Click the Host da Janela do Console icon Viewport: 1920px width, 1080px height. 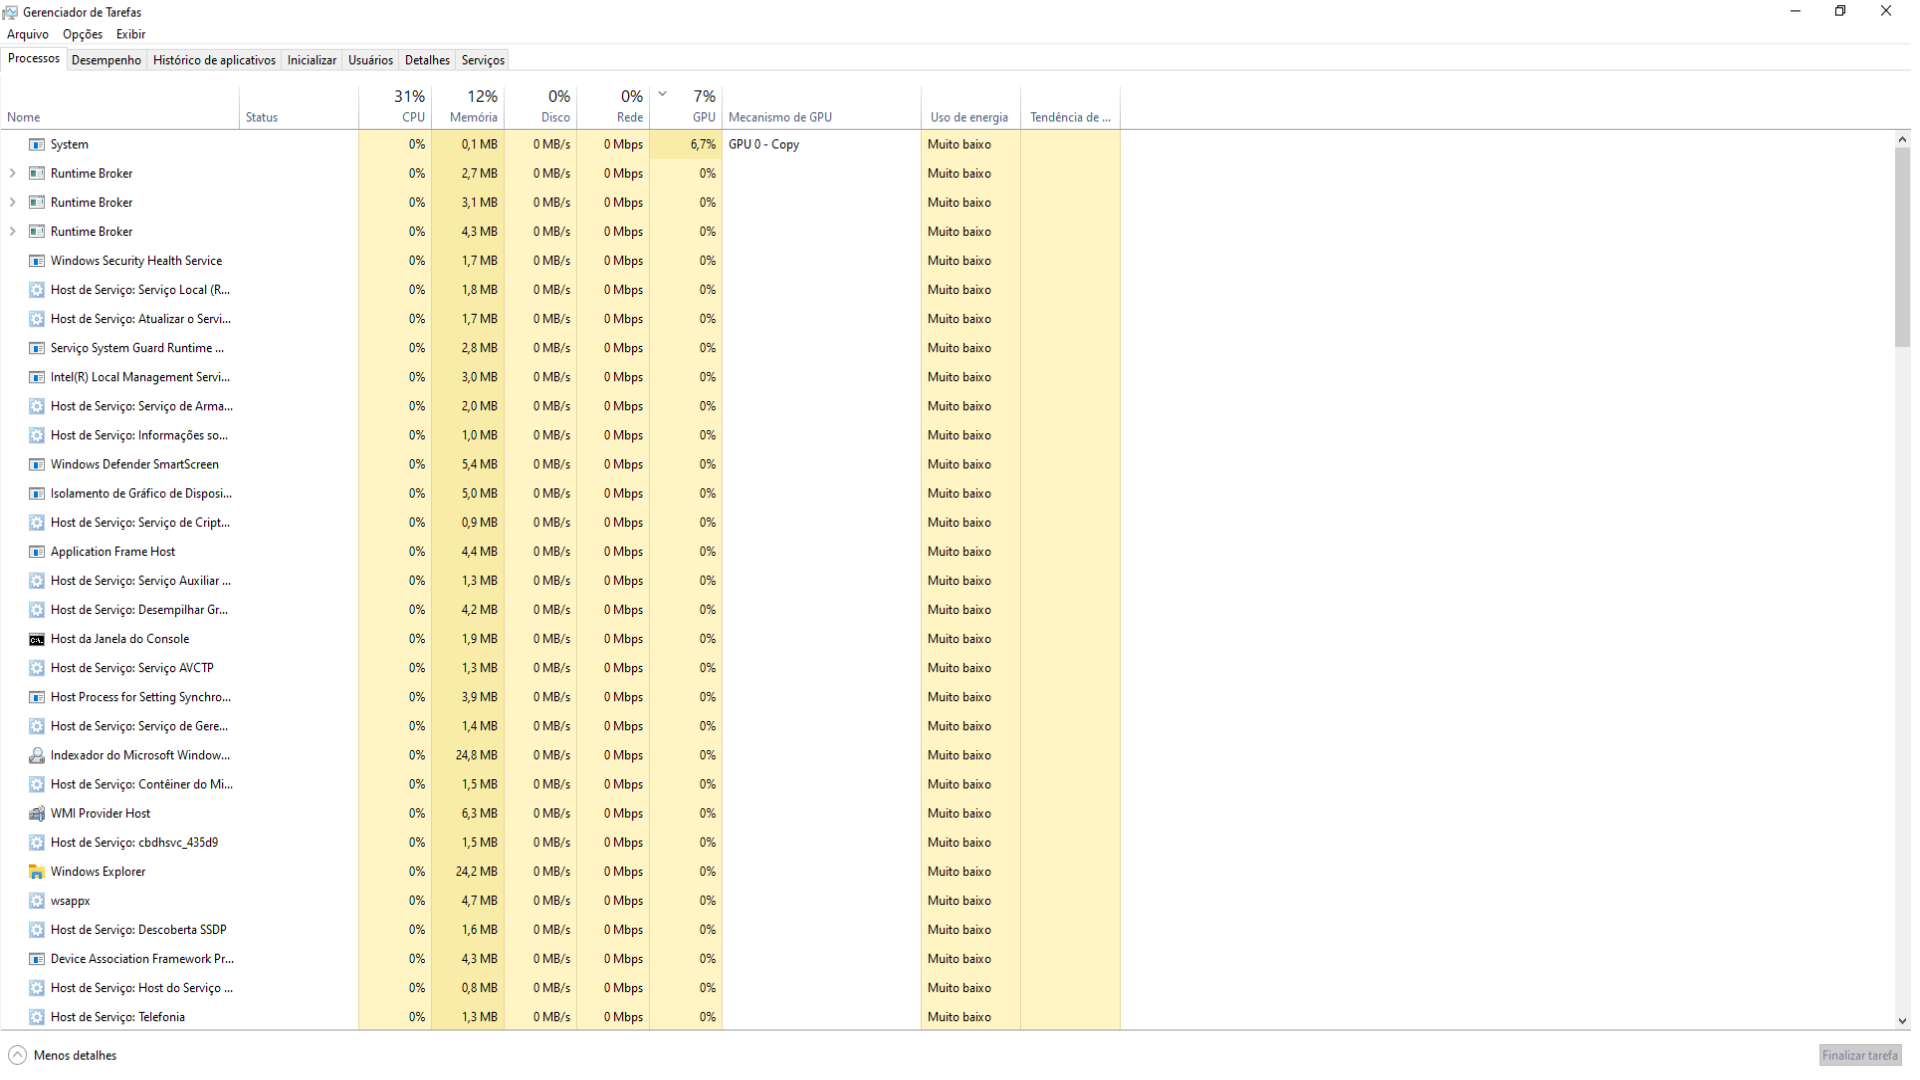pyautogui.click(x=37, y=639)
